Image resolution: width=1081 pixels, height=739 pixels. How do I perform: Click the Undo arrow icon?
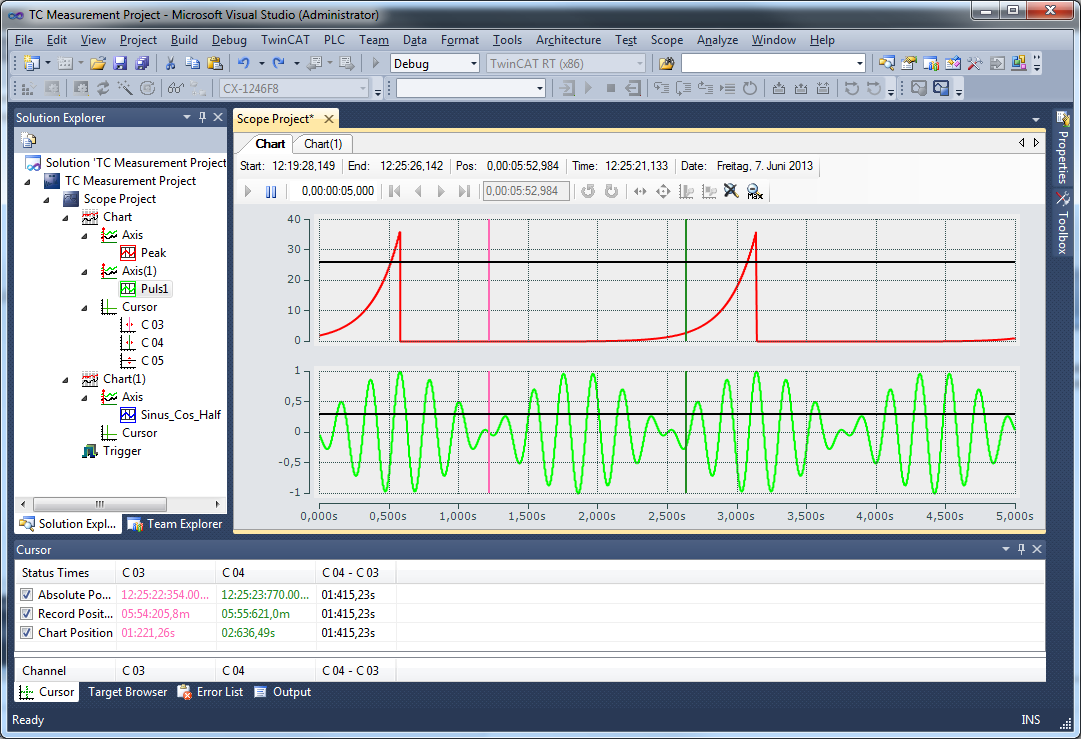pyautogui.click(x=243, y=63)
